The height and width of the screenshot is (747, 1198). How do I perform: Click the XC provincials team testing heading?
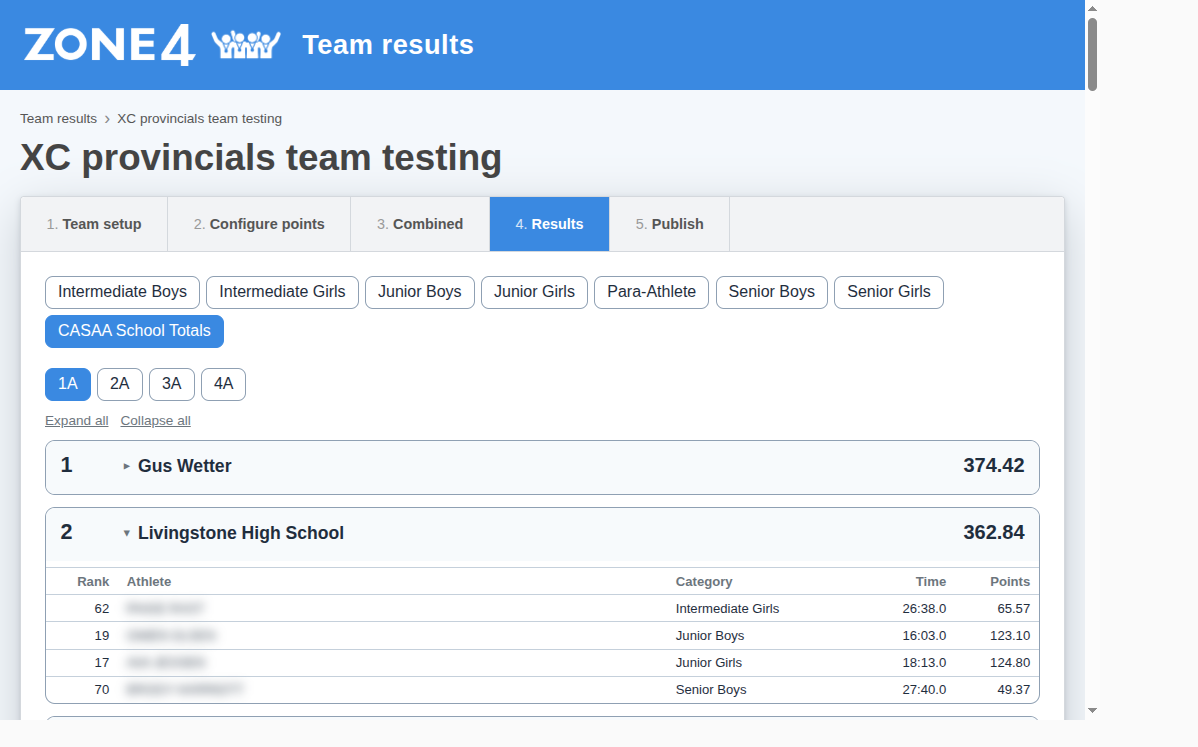click(x=261, y=158)
